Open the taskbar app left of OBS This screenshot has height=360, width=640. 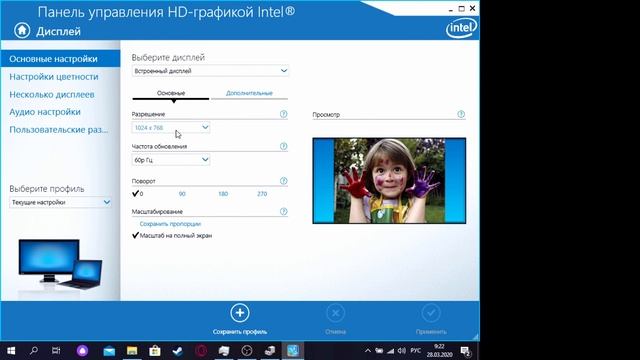[224, 351]
